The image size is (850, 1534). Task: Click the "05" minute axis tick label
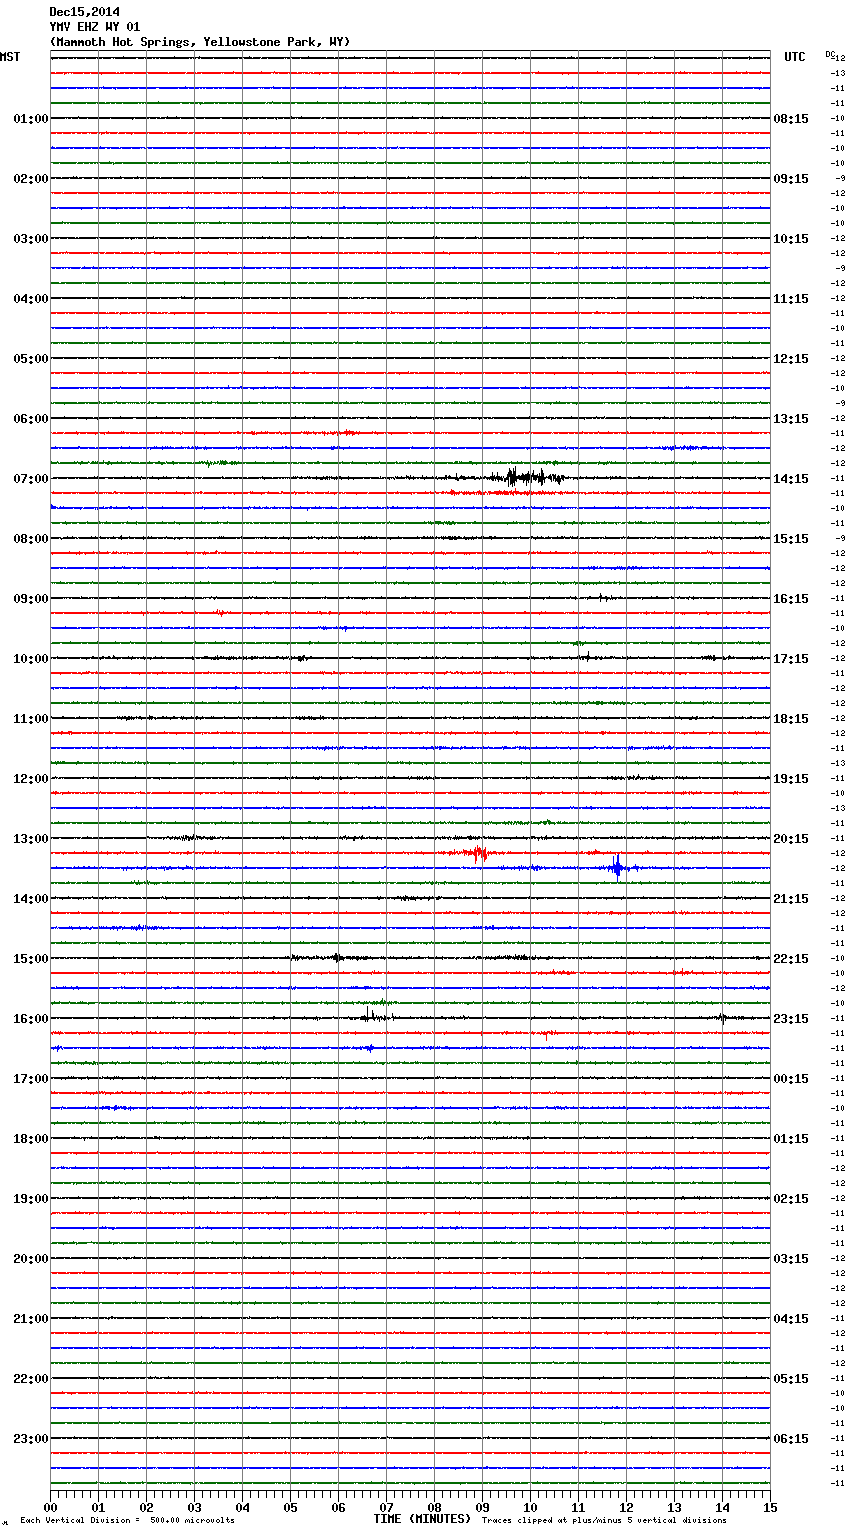(290, 1507)
